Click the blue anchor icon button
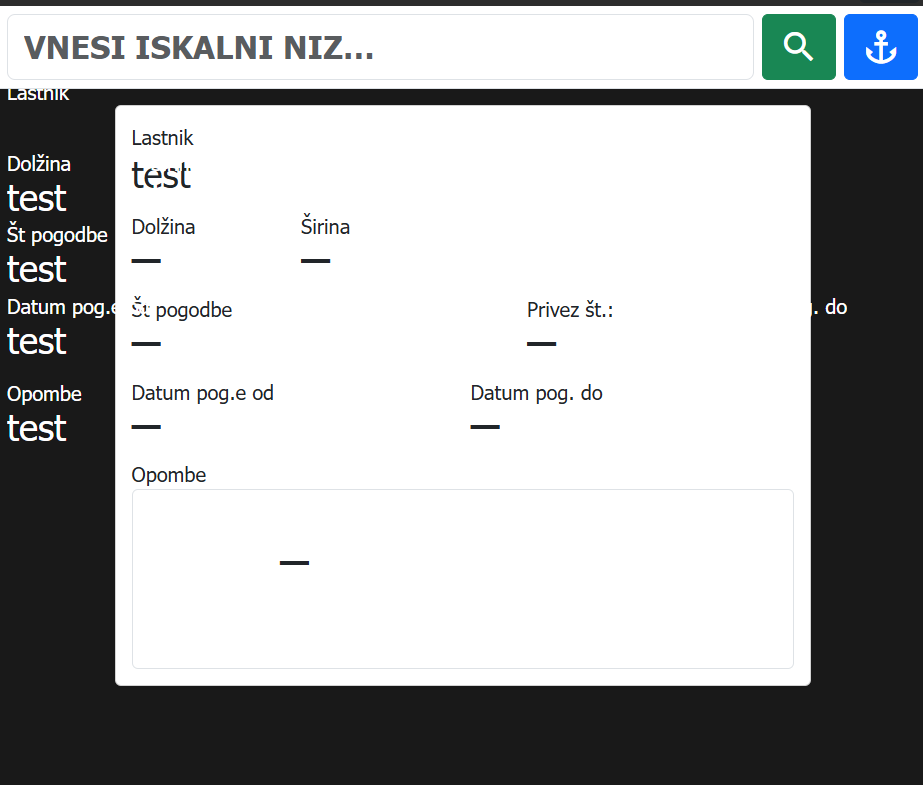Viewport: 923px width, 785px height. pos(880,47)
